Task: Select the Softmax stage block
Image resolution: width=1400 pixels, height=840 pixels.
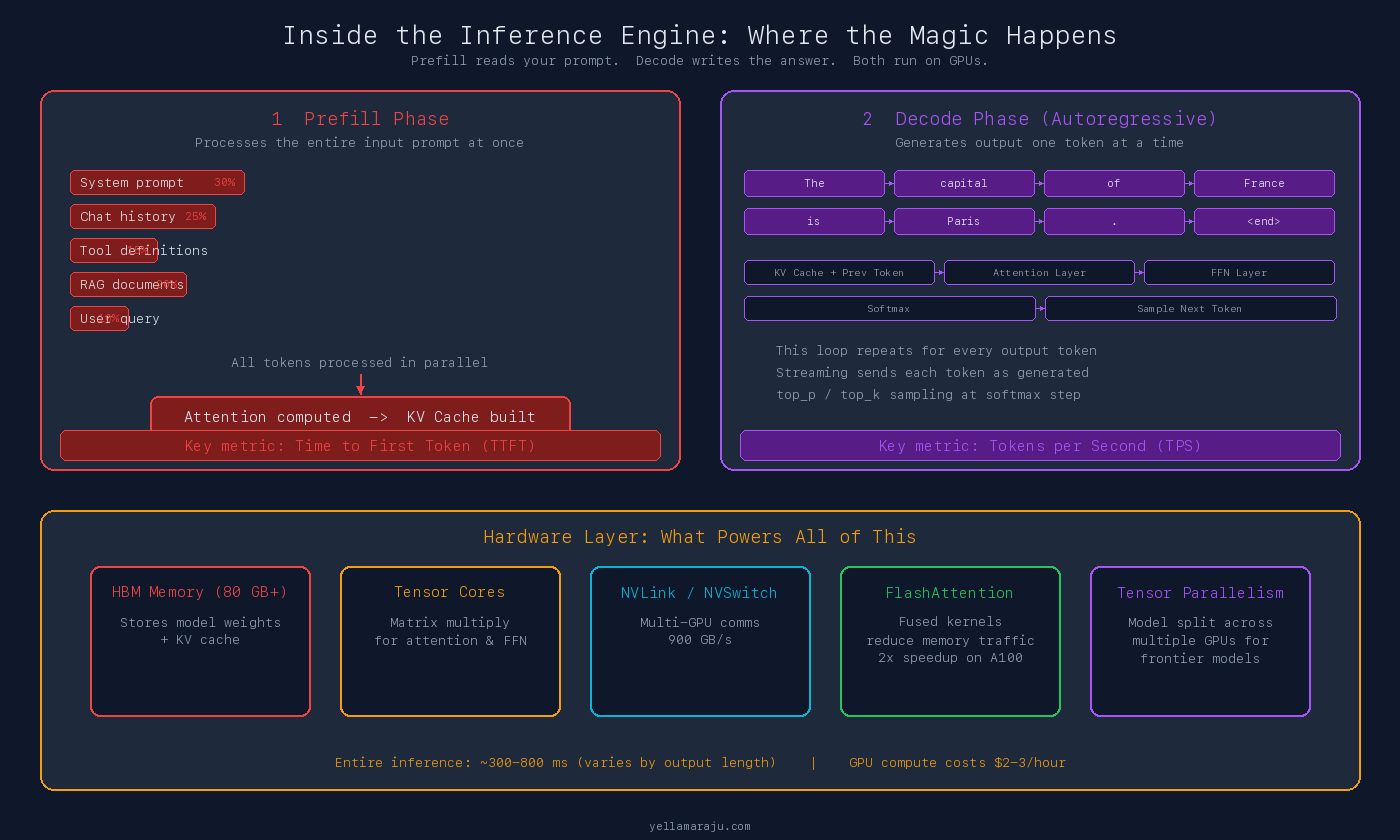Action: [x=889, y=308]
